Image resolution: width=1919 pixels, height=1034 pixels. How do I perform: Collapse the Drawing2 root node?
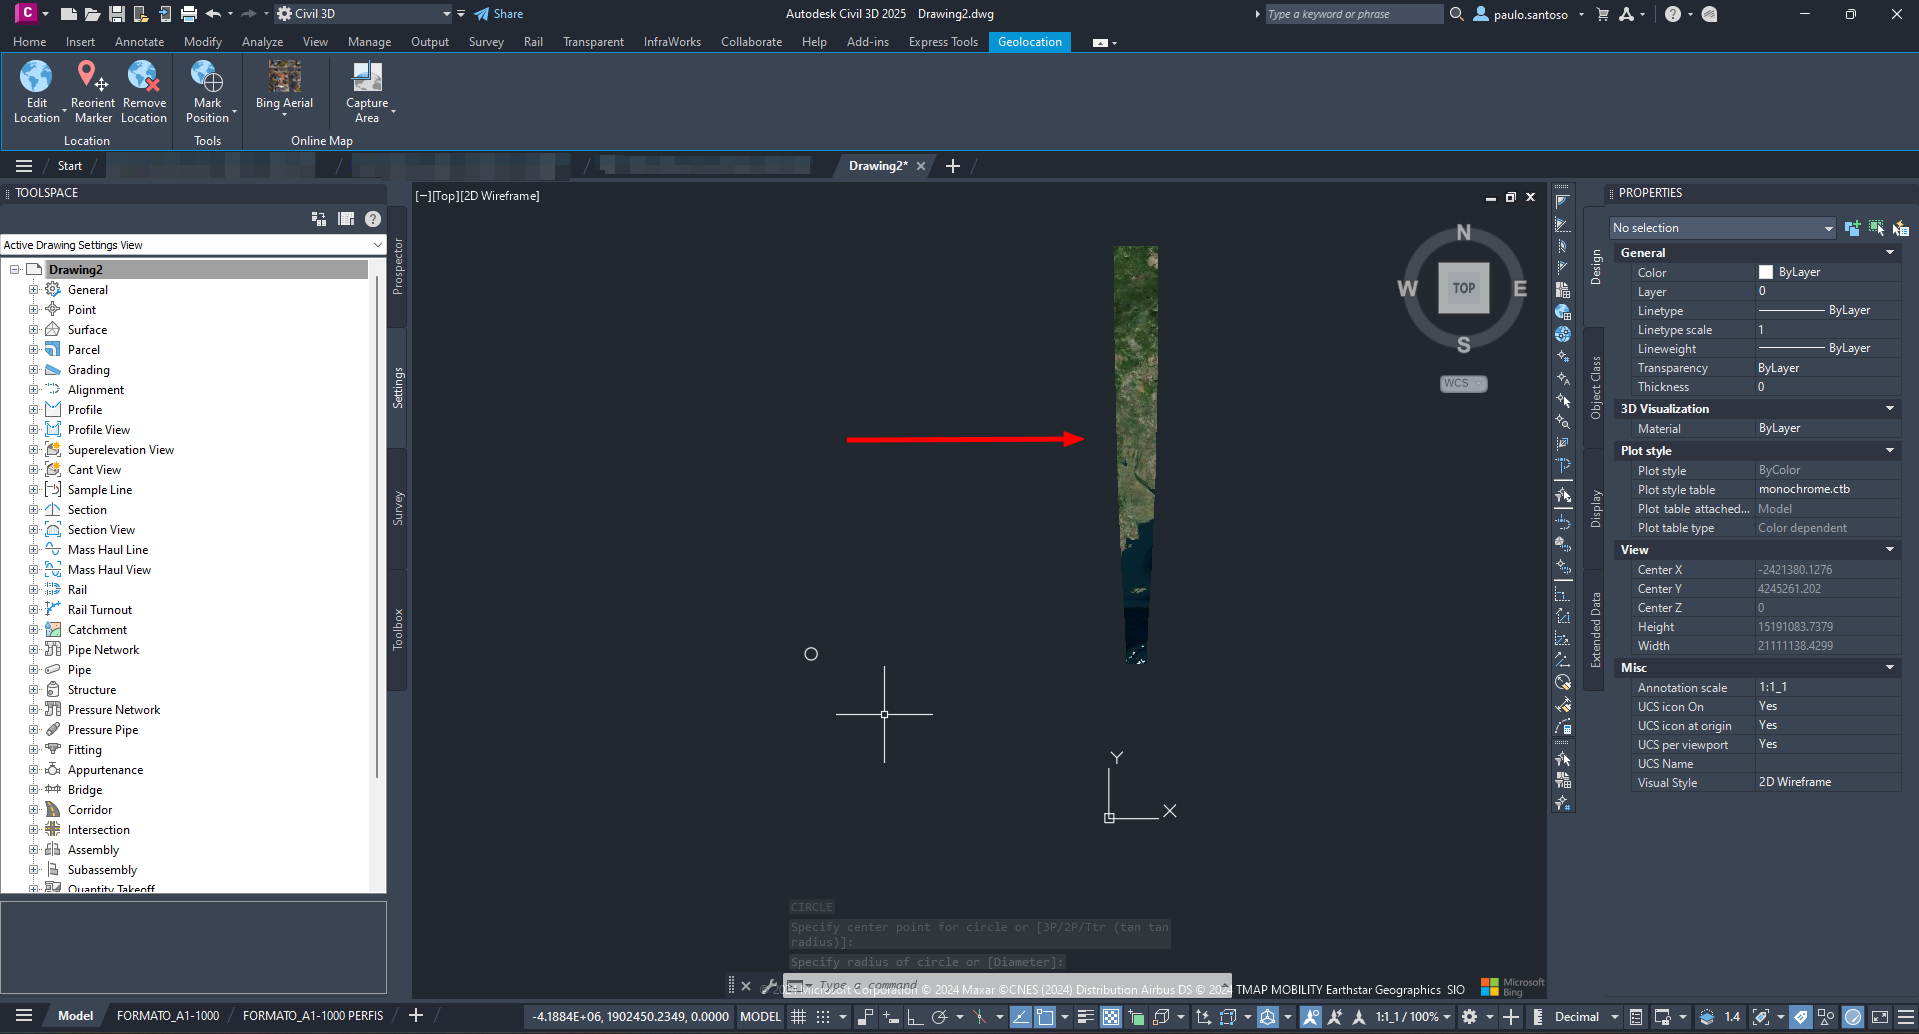(x=15, y=269)
